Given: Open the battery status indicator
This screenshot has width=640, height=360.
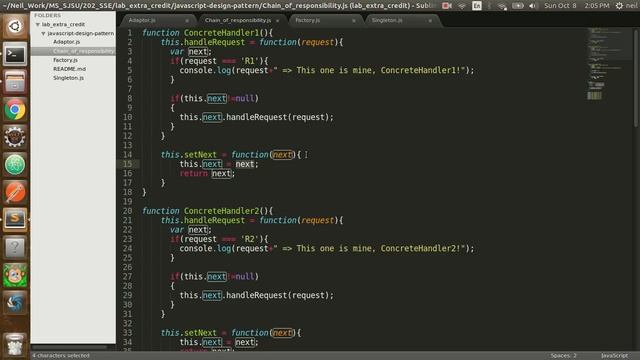Looking at the screenshot, I should click(x=518, y=6).
